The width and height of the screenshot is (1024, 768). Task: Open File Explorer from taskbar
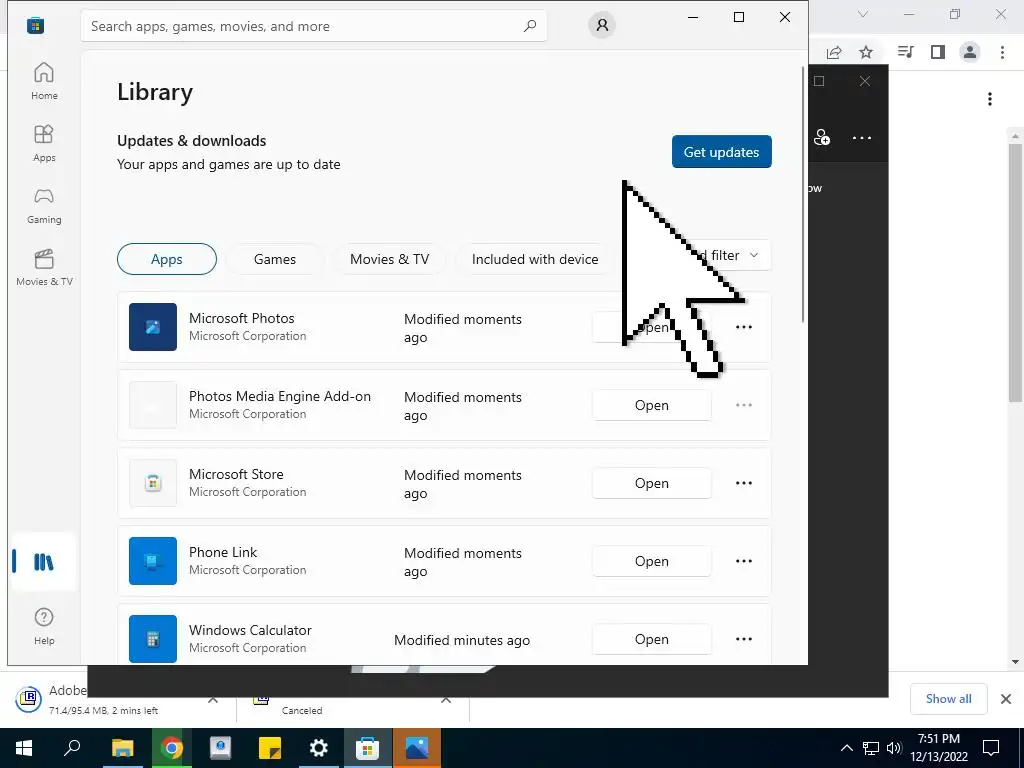[122, 748]
